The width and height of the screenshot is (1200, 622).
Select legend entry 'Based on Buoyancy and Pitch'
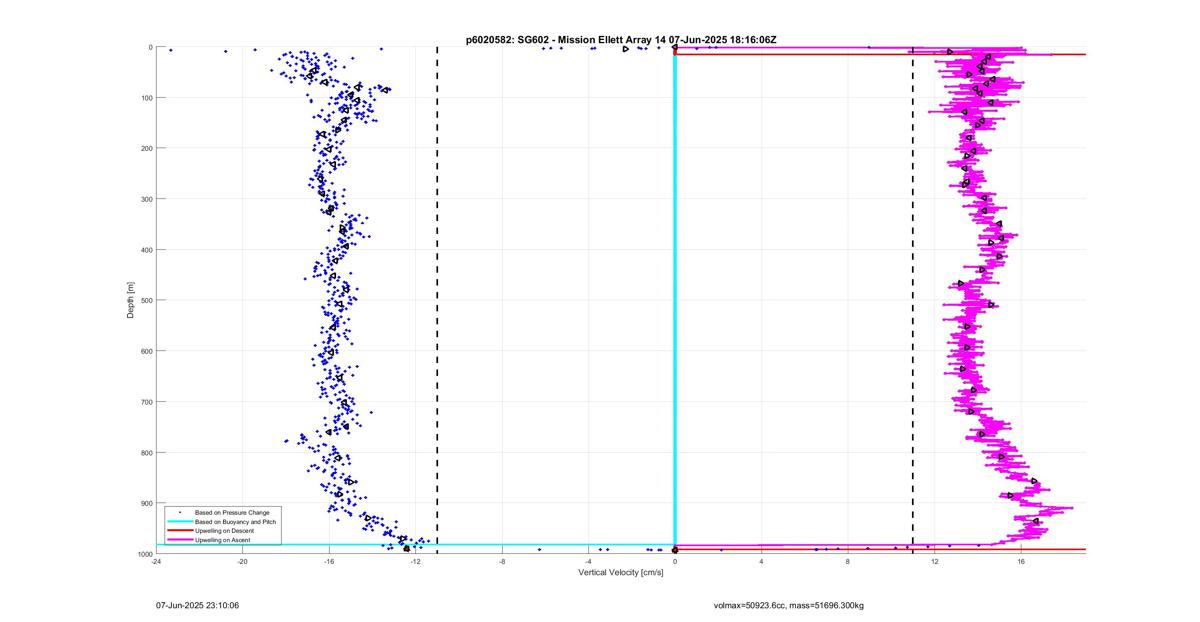point(235,522)
